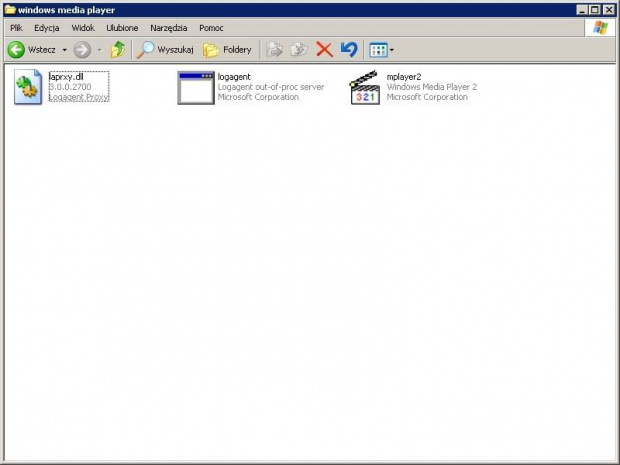Screen dimensions: 620x465
Task: Go up one folder level
Action: coord(118,50)
